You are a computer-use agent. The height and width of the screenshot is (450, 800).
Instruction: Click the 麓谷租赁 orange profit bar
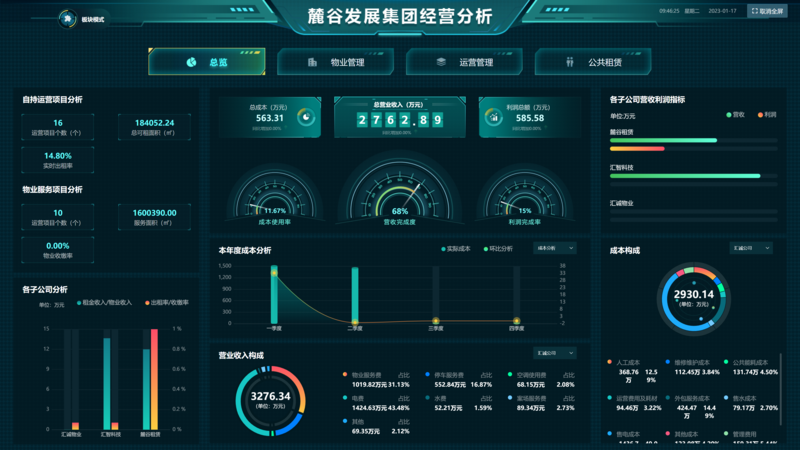pyautogui.click(x=637, y=149)
